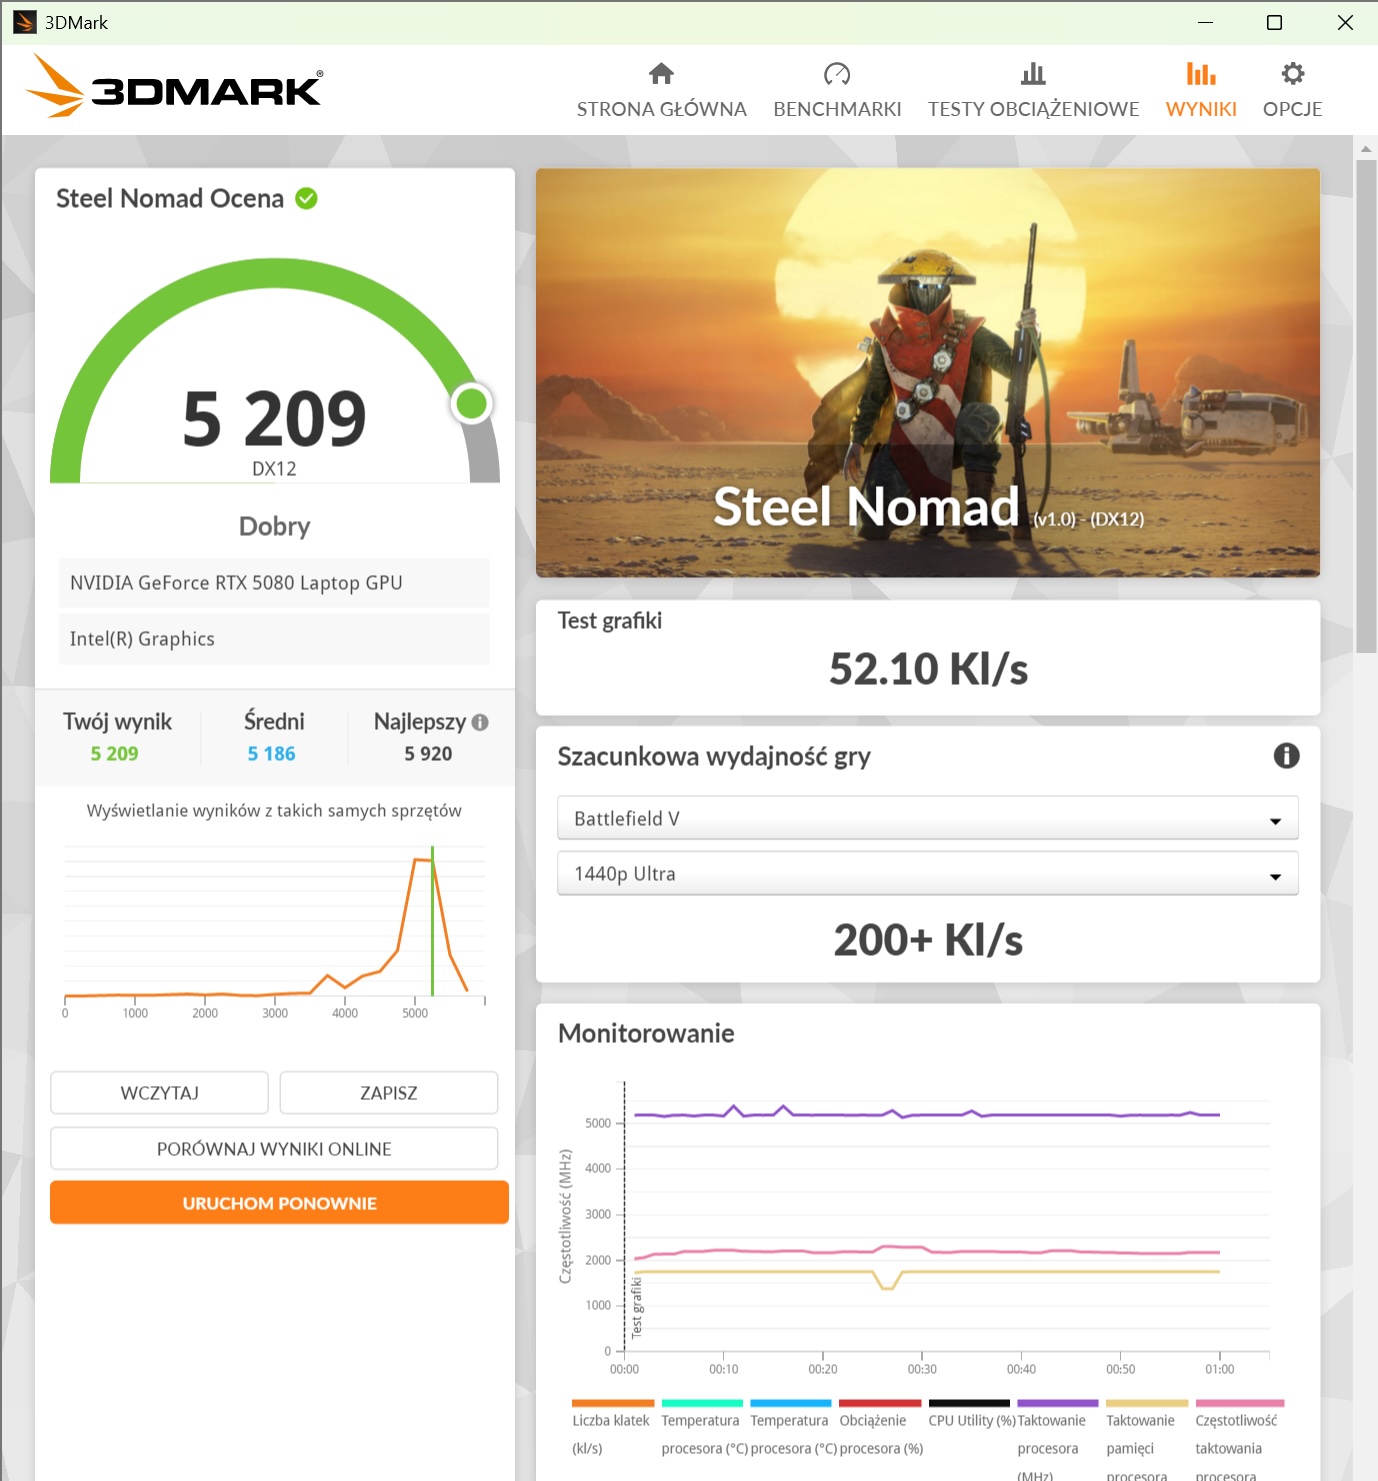Toggle the black CPU Utility legend swatch
This screenshot has width=1378, height=1481.
(969, 1403)
